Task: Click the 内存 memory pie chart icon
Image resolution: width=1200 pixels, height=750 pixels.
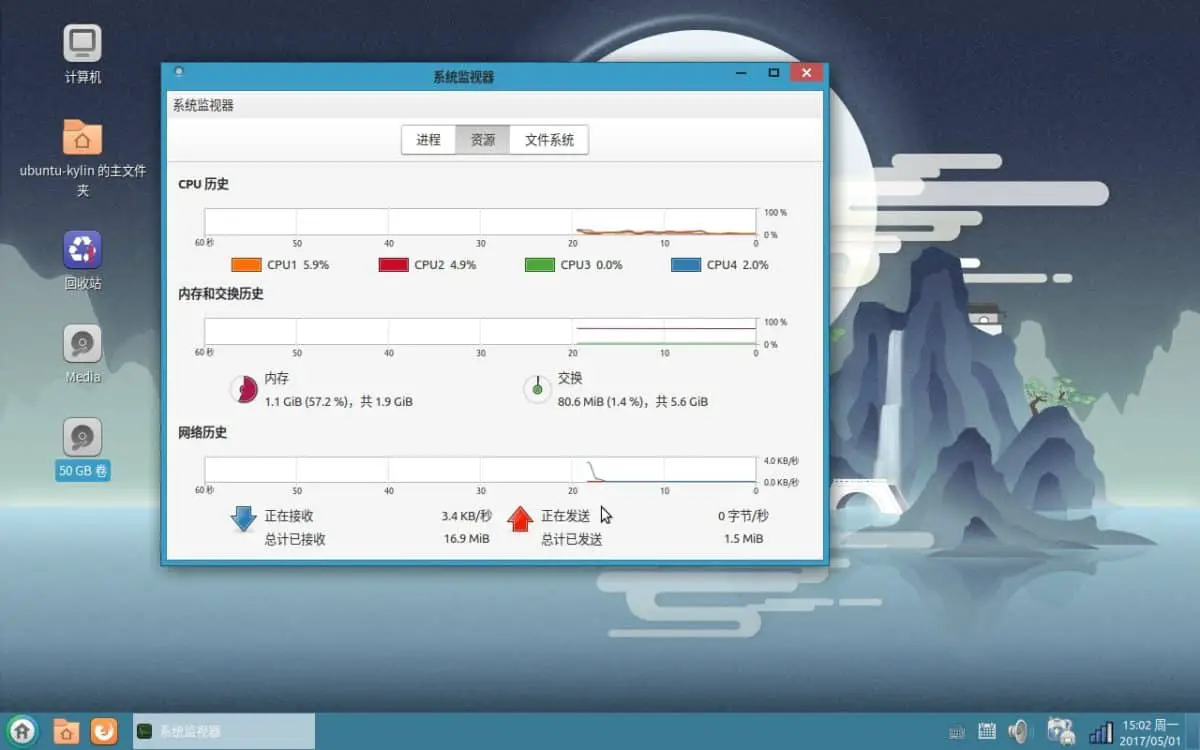Action: (244, 389)
